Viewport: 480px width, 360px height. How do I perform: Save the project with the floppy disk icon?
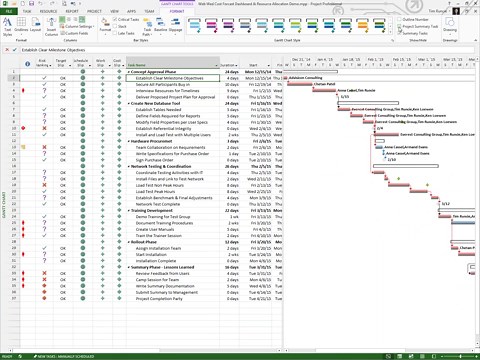(31, 3)
